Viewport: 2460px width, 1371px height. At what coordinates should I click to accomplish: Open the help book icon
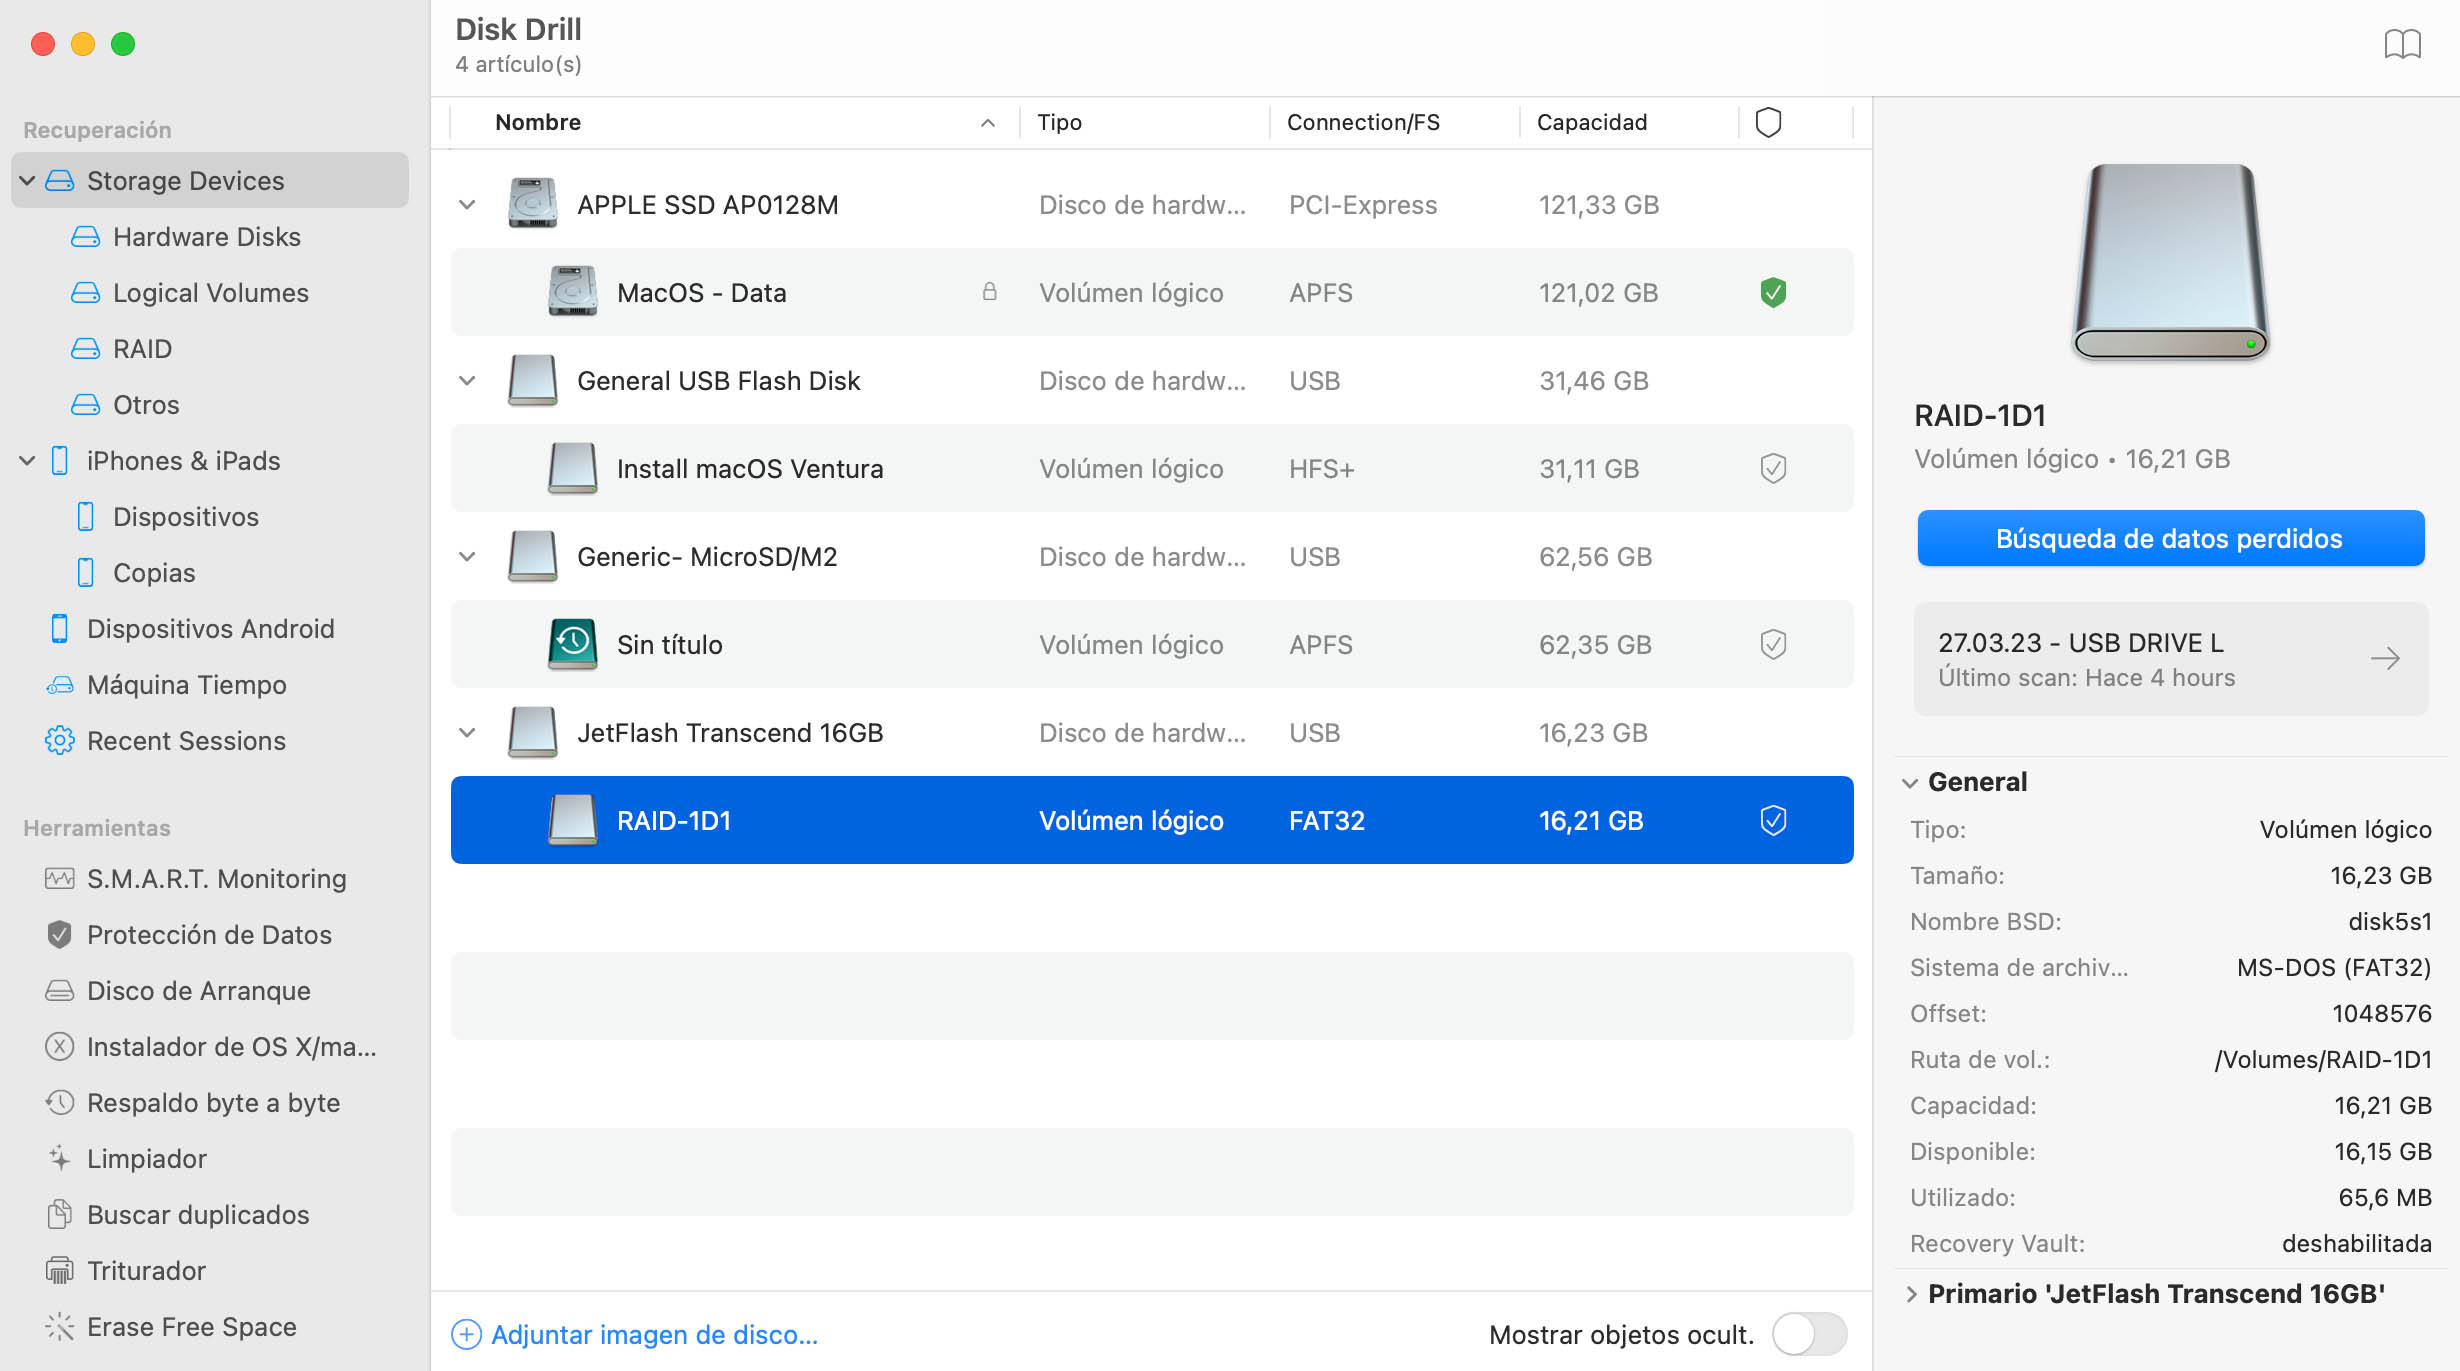[2402, 45]
